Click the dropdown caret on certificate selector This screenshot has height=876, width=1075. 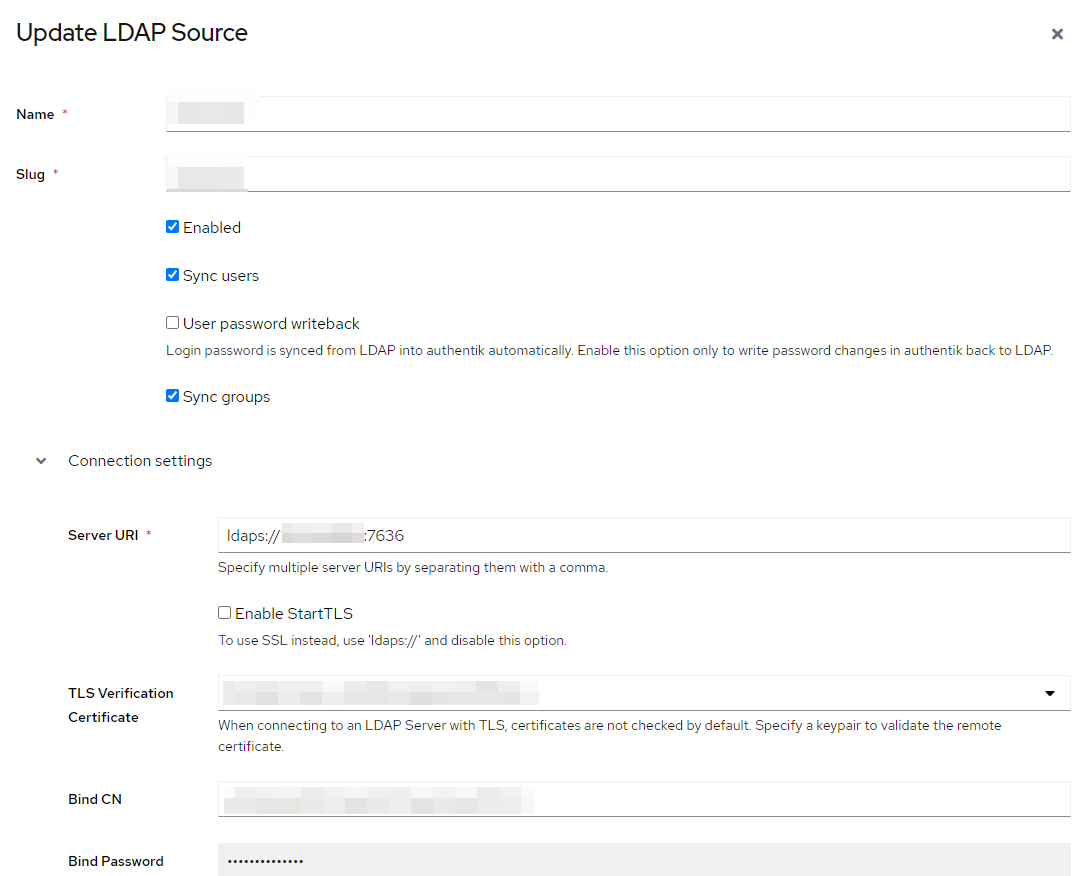(x=1050, y=692)
